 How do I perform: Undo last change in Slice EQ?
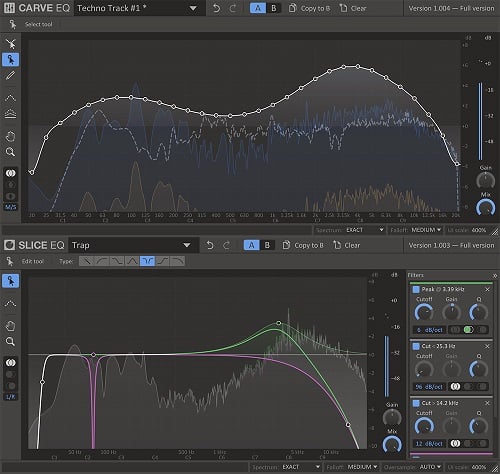pos(210,245)
